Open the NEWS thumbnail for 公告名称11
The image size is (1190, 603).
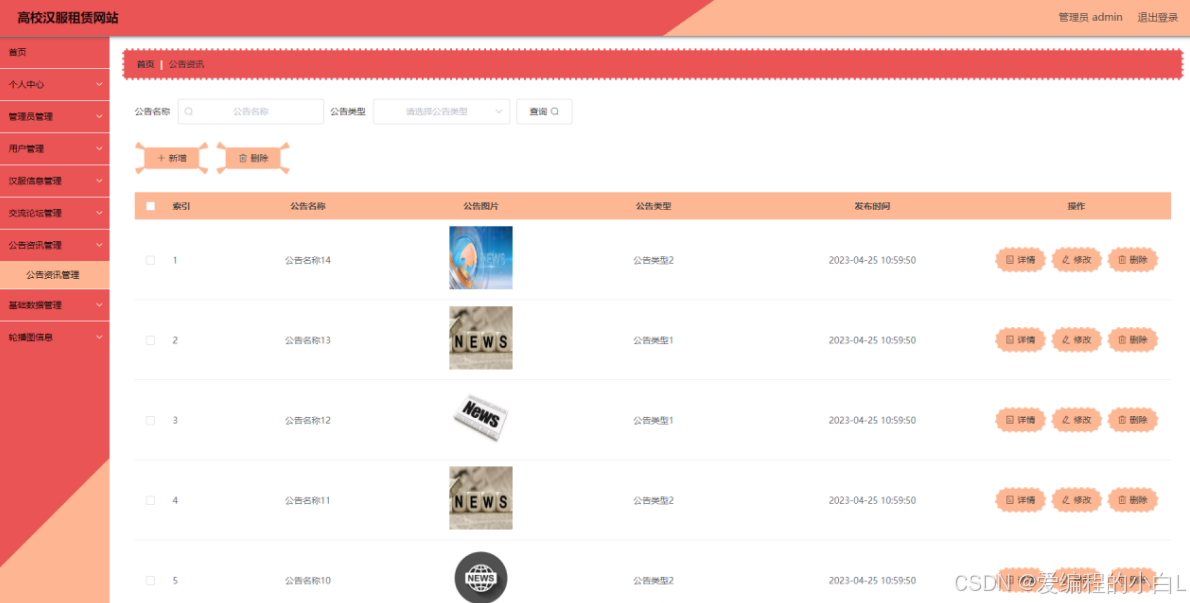coord(480,498)
